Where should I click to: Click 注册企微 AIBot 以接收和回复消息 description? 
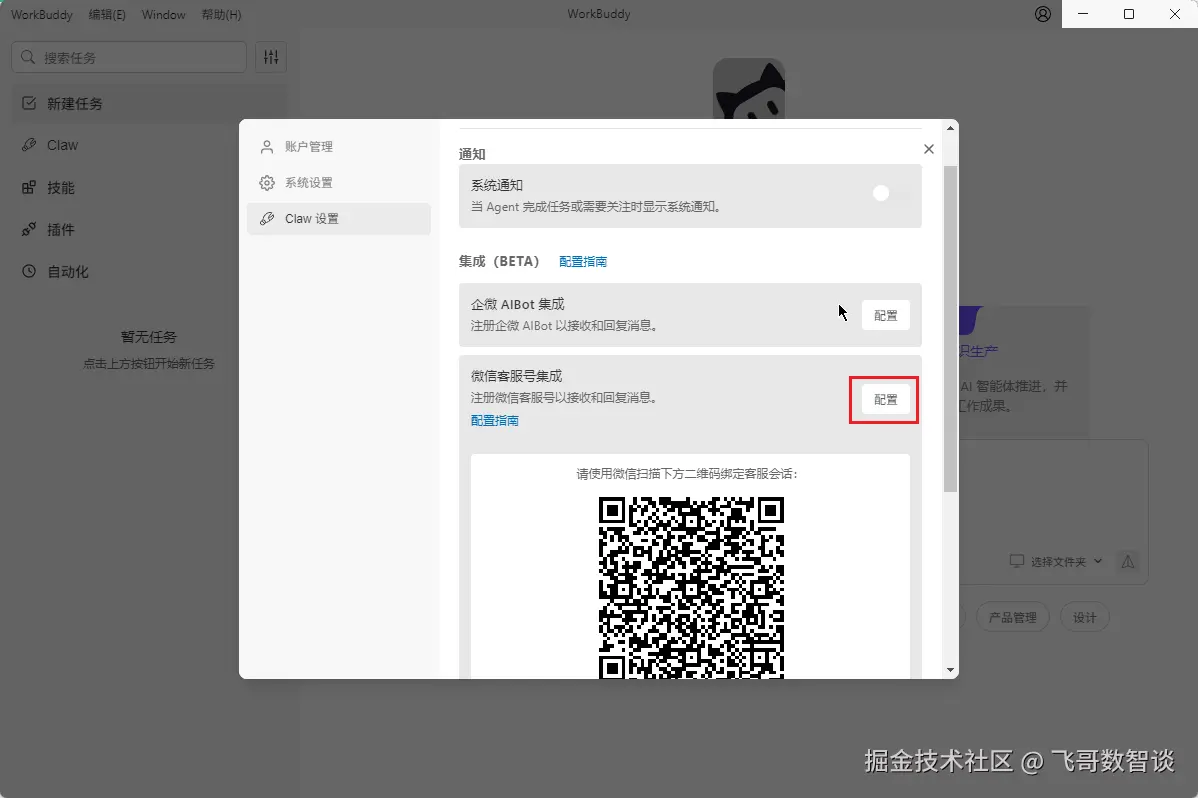(565, 326)
